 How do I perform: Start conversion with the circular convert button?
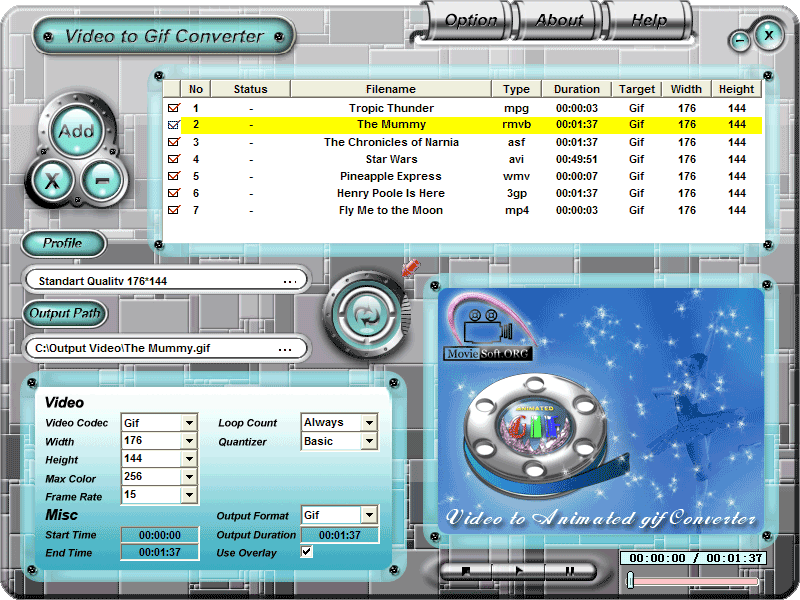367,315
